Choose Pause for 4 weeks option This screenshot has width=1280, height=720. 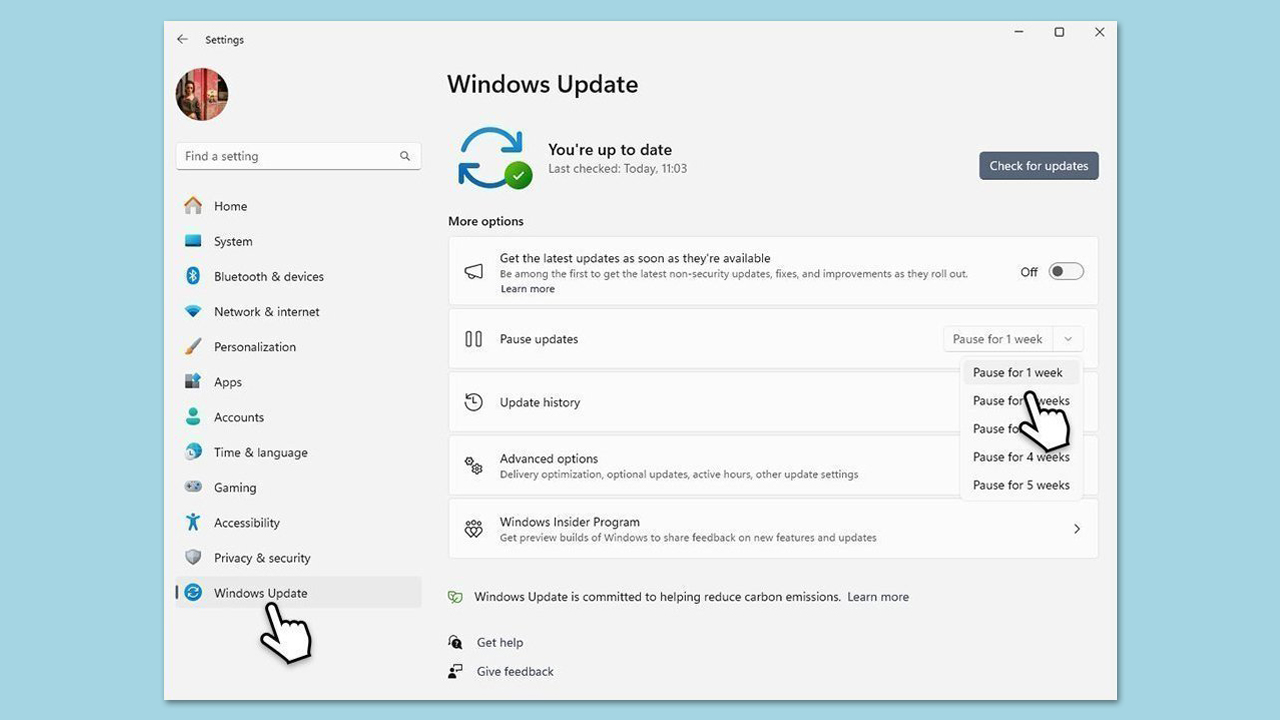click(x=1021, y=457)
